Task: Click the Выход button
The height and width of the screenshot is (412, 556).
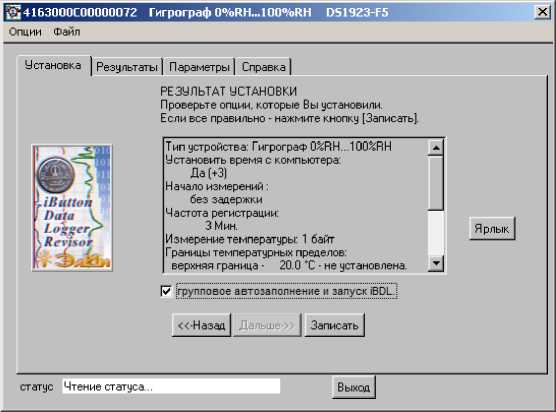Action: coord(354,387)
